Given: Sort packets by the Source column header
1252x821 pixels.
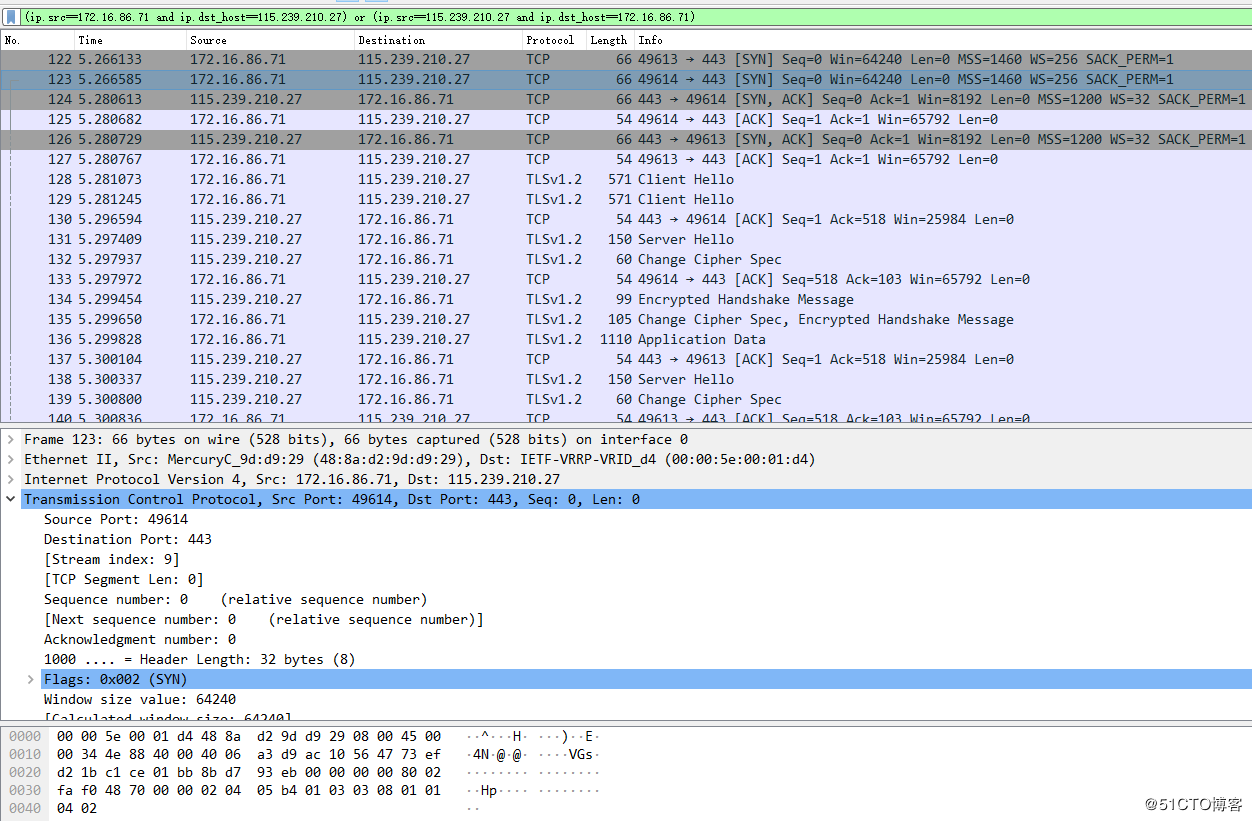Looking at the screenshot, I should (208, 40).
